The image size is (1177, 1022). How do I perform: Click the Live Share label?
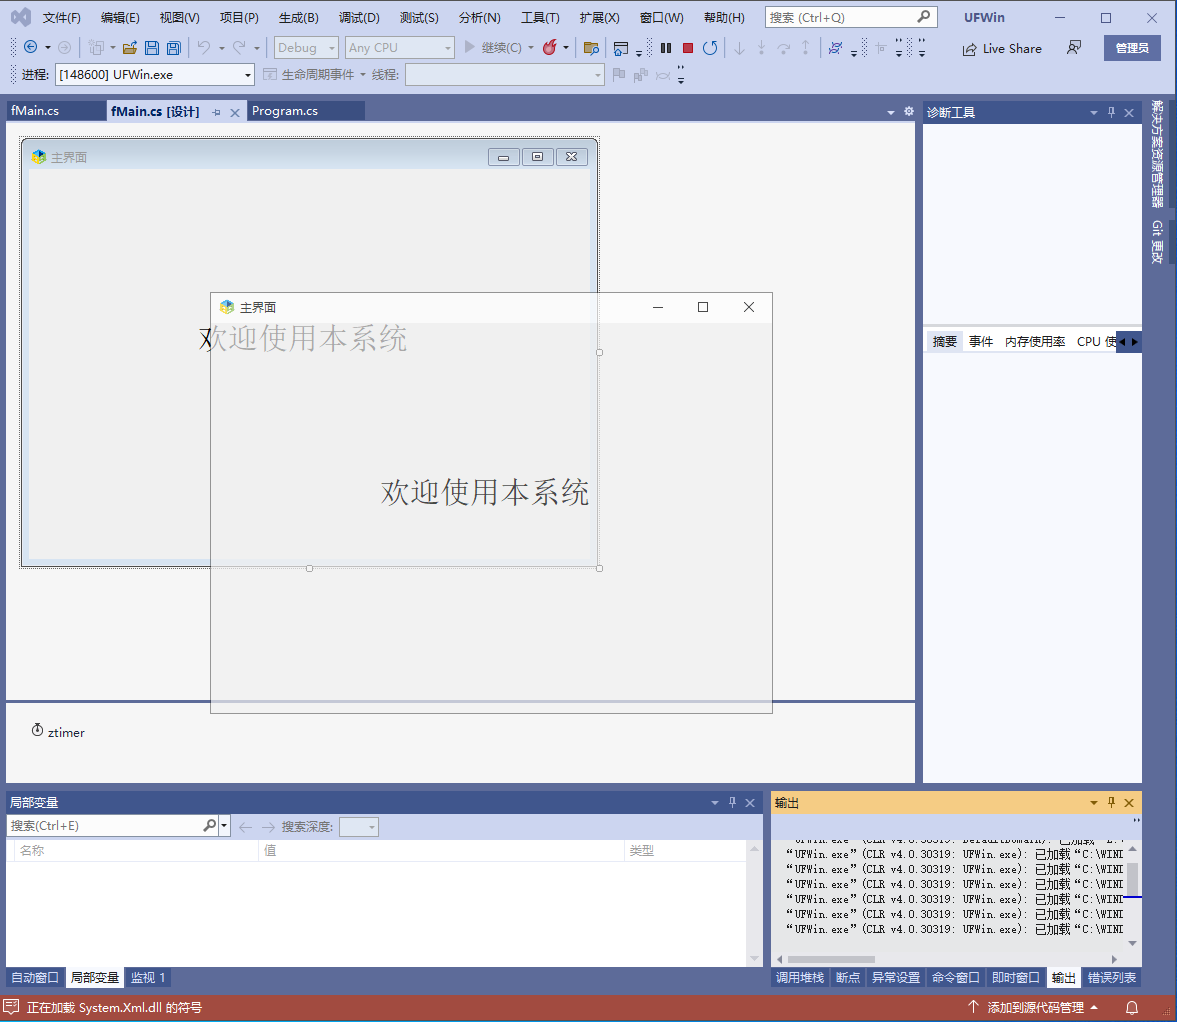[x=1012, y=49]
